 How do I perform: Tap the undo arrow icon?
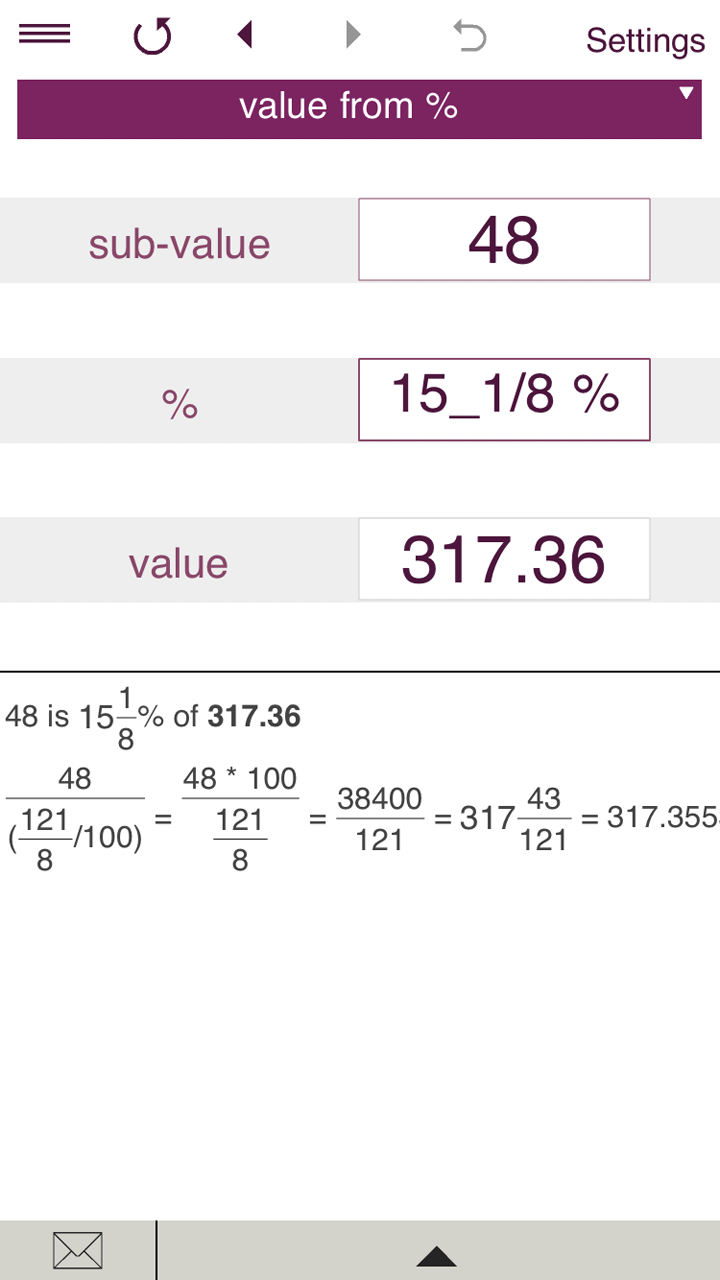(x=469, y=37)
